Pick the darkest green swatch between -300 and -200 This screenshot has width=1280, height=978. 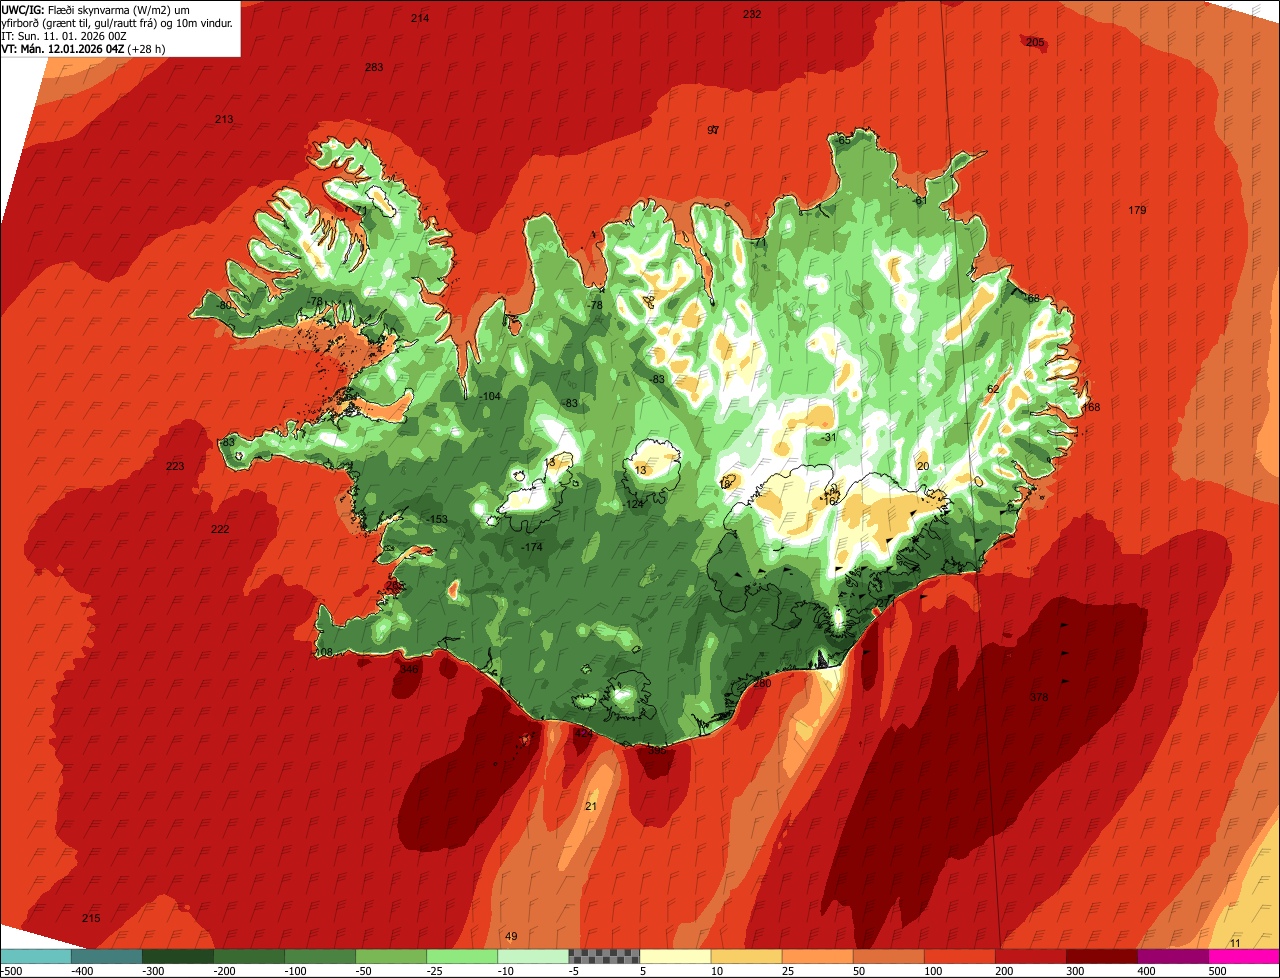177,956
